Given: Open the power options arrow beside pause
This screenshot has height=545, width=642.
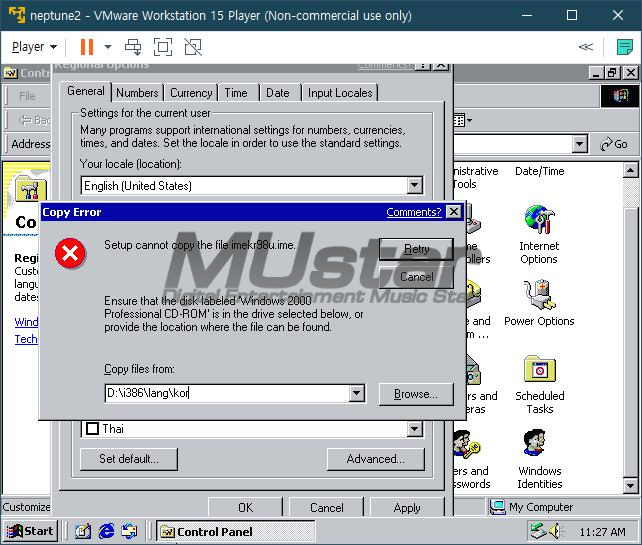Looking at the screenshot, I should point(108,47).
